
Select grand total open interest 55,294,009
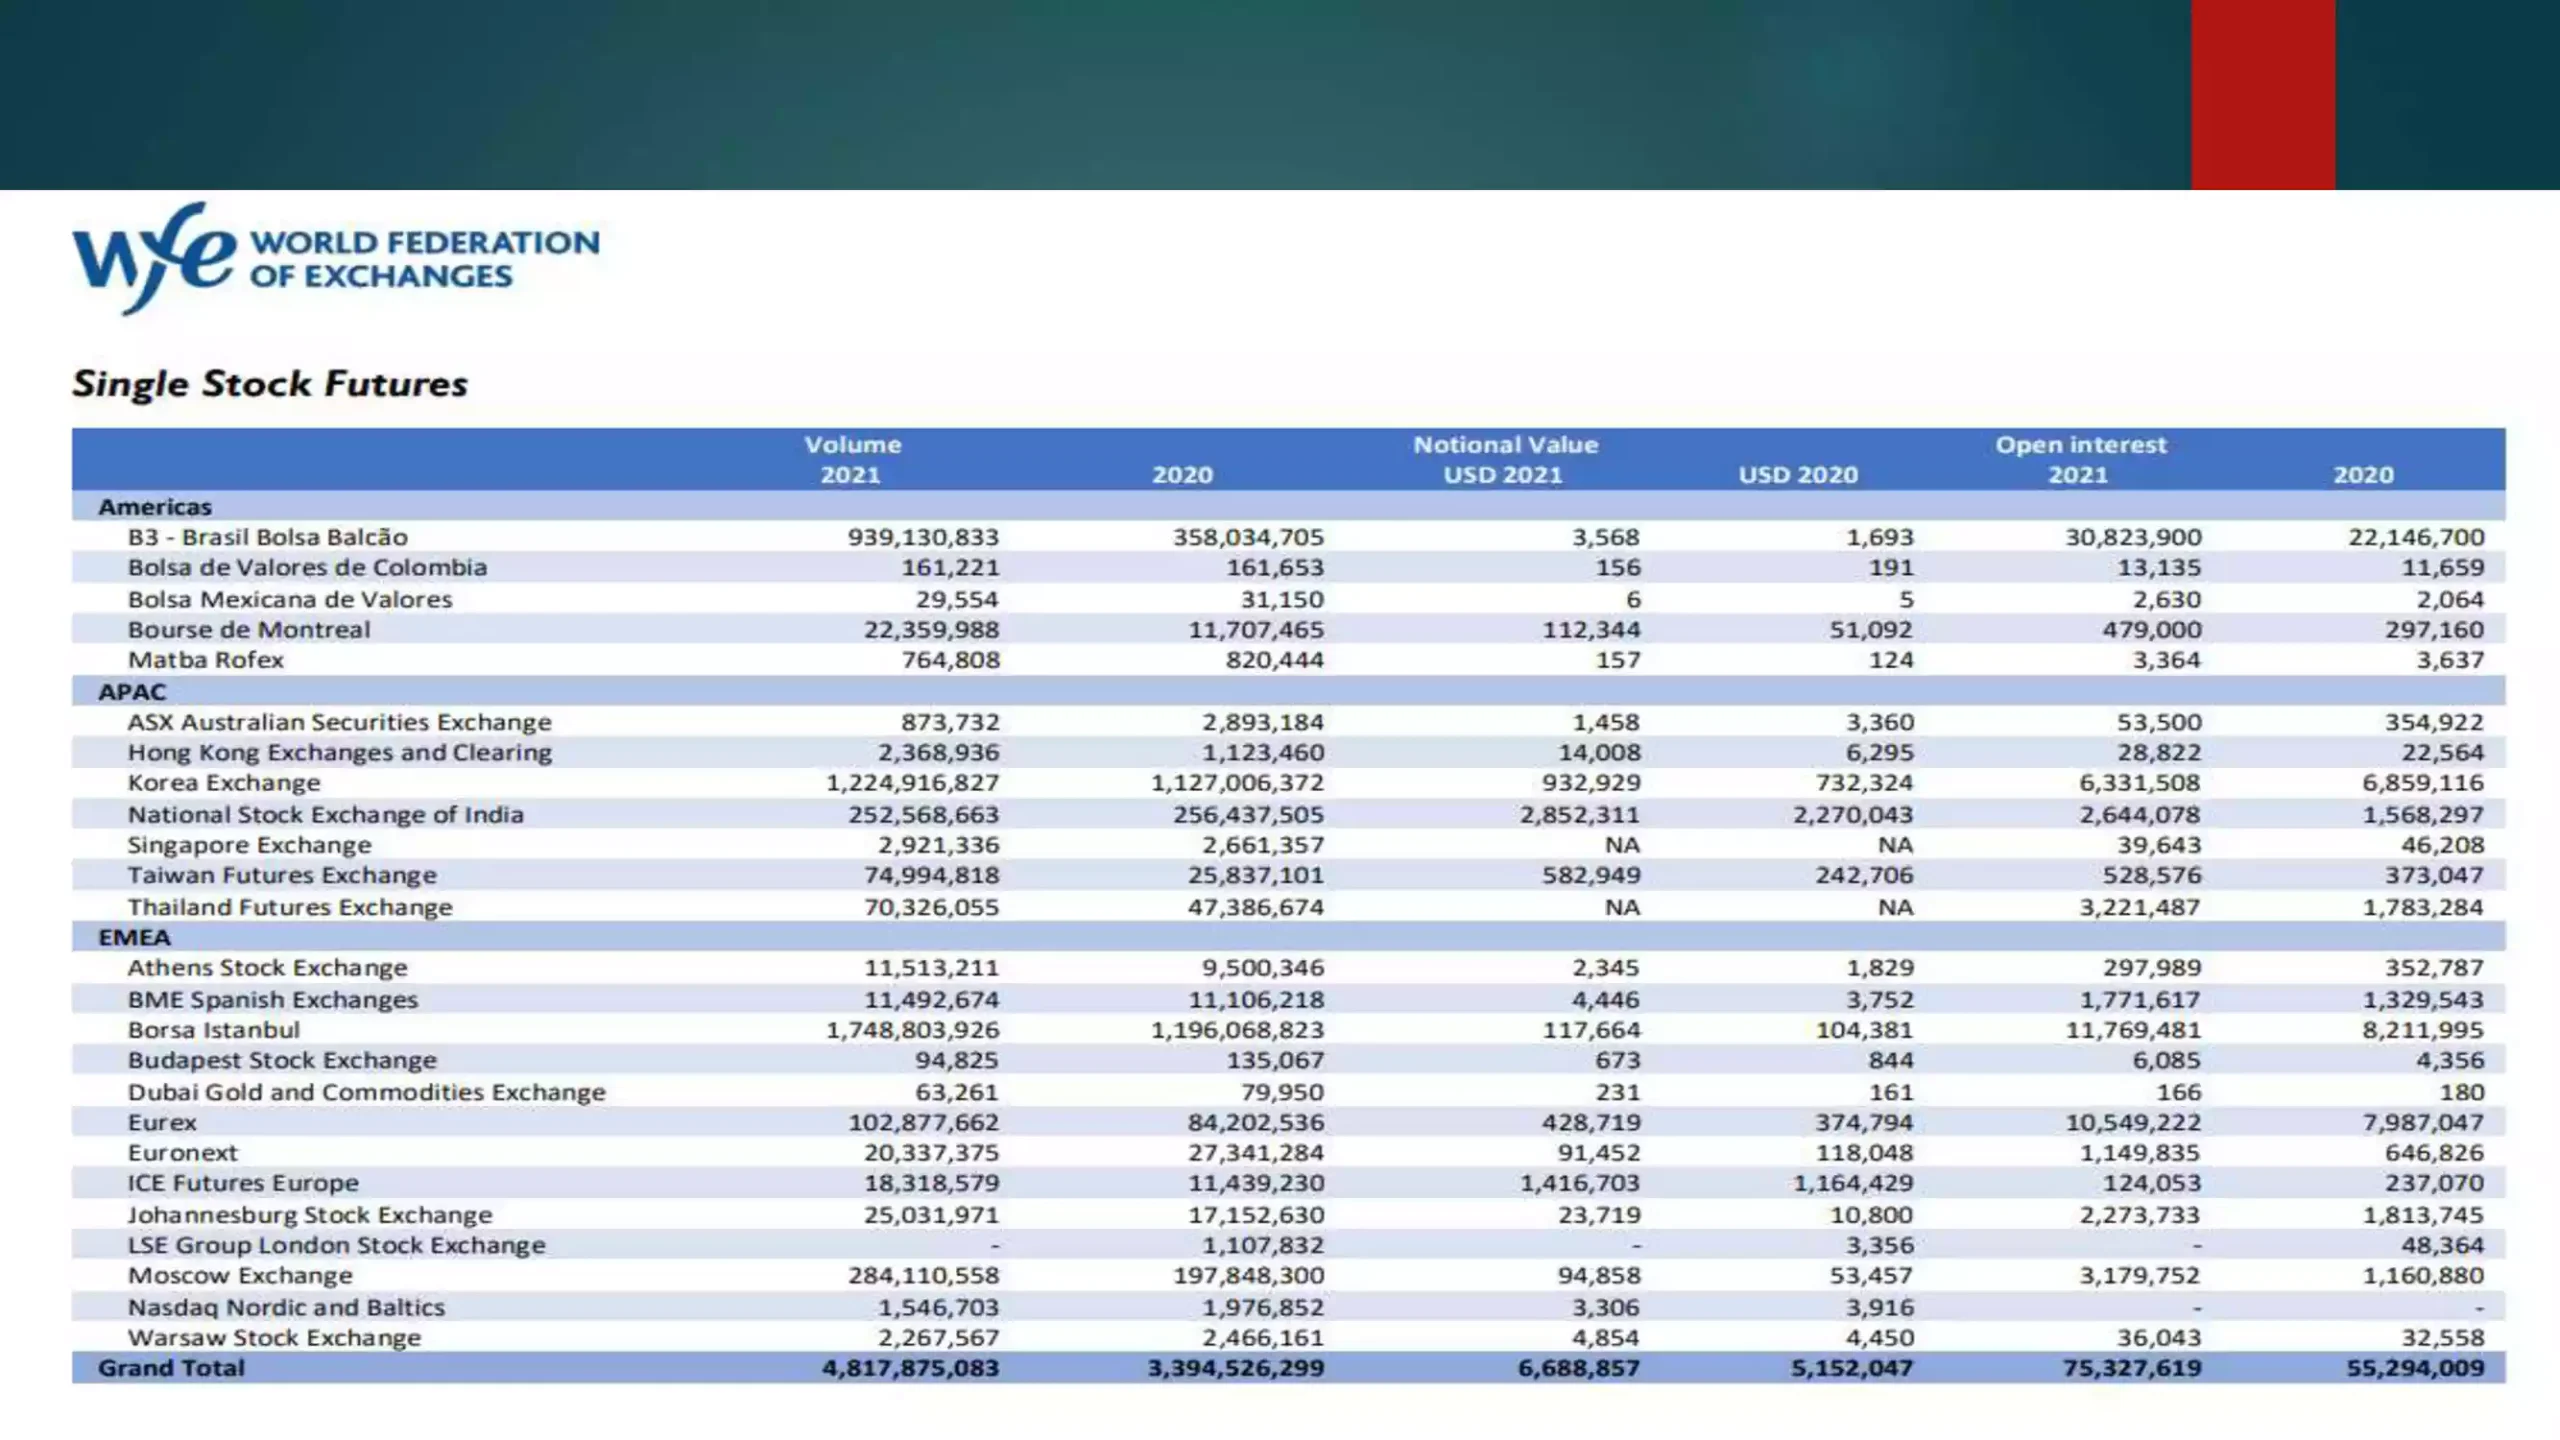click(2416, 1368)
